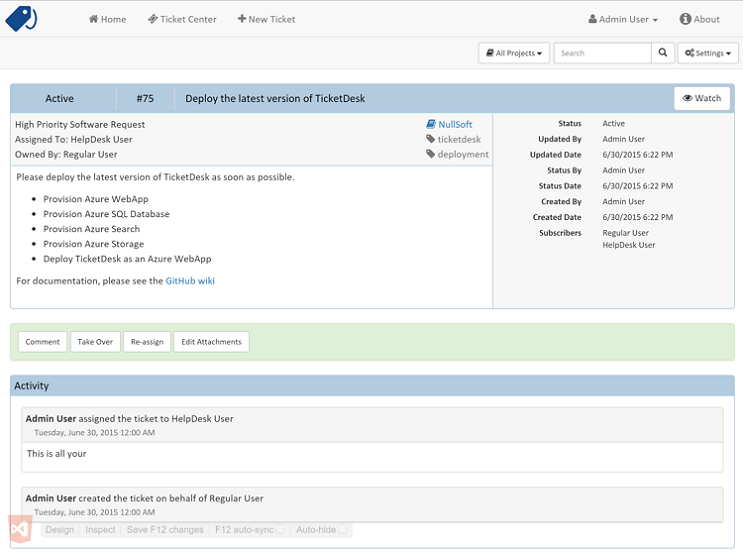Expand the All Projects dropdown
The height and width of the screenshot is (552, 743).
pyautogui.click(x=514, y=53)
